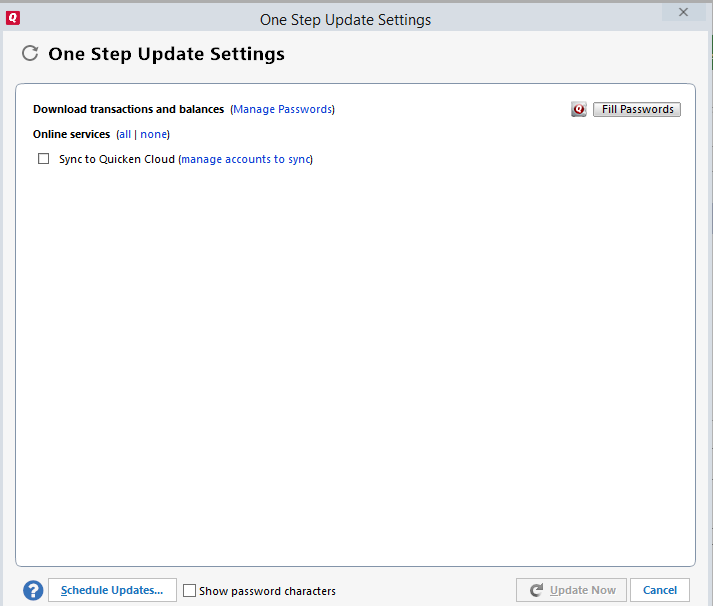This screenshot has width=713, height=606.
Task: Cancel the One Step Update Settings
Action: (x=660, y=590)
